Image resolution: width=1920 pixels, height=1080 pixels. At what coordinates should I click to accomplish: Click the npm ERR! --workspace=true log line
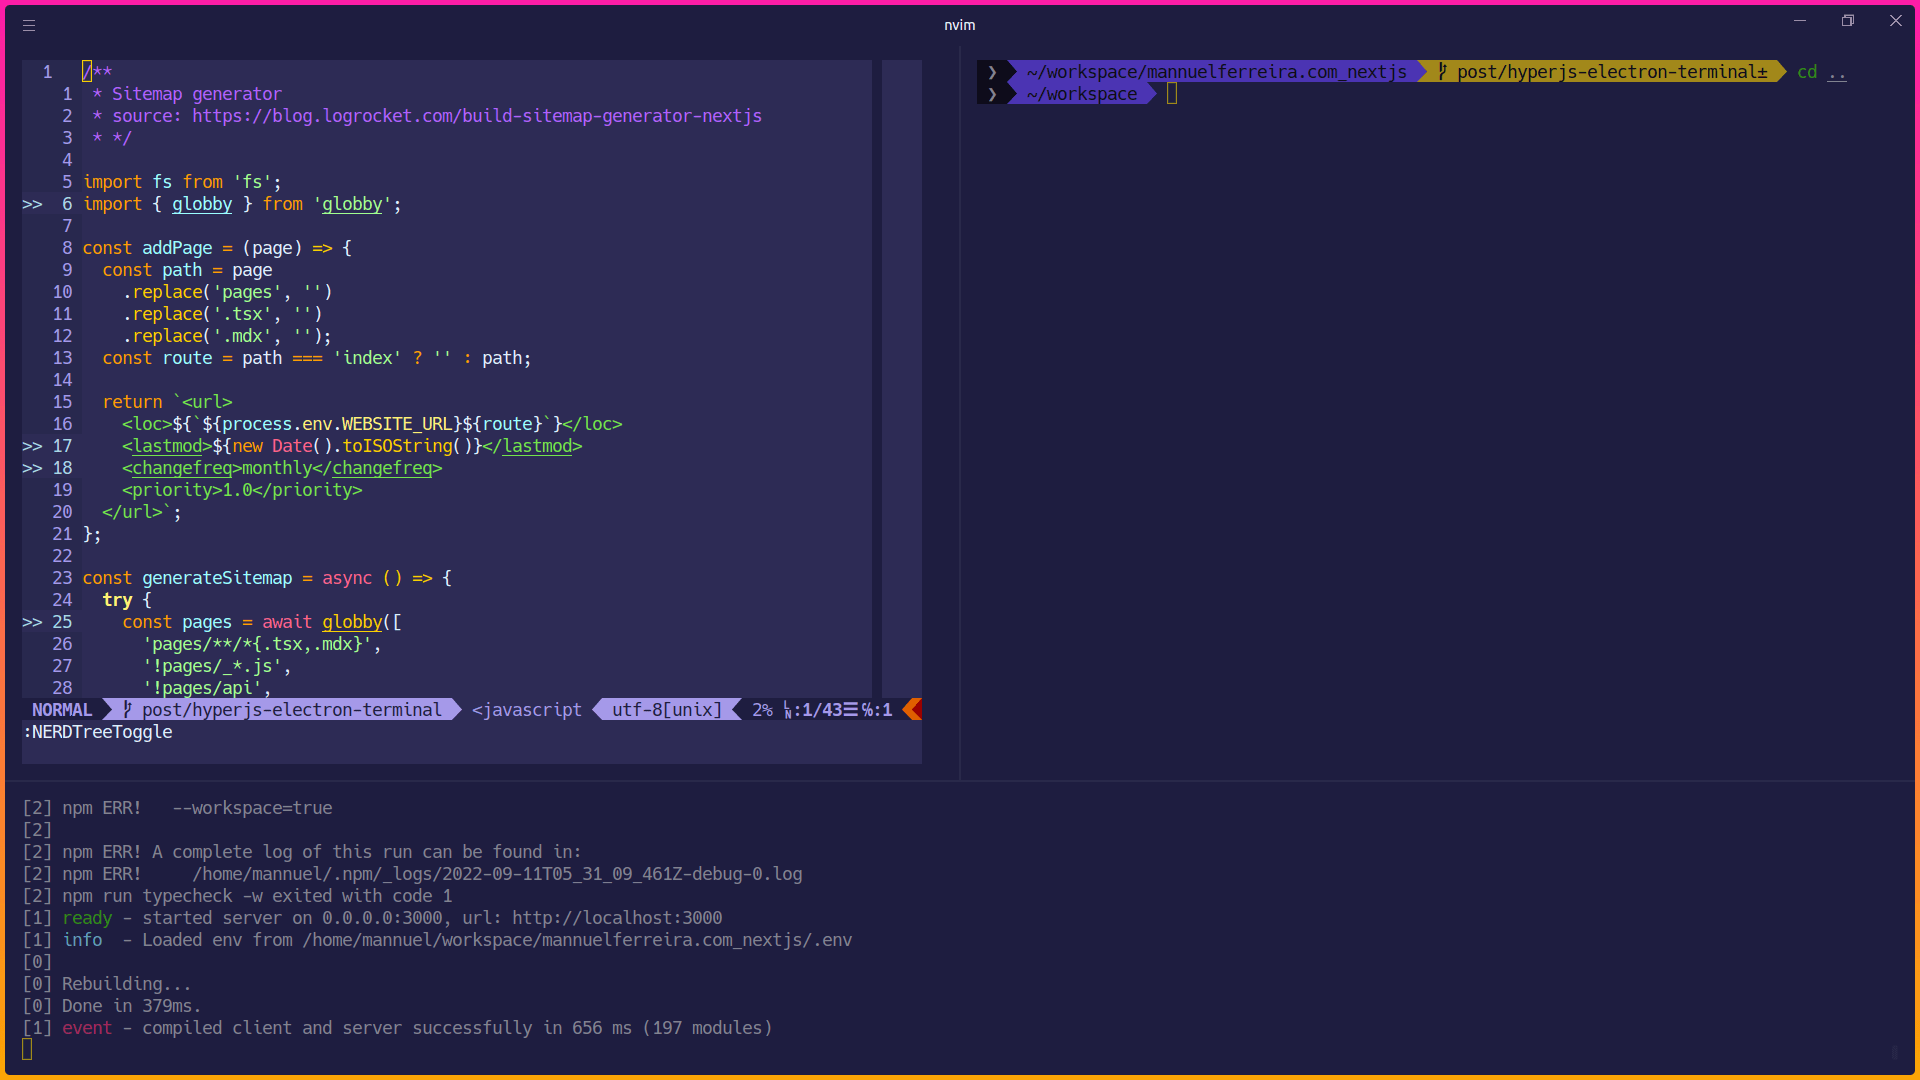pos(177,808)
